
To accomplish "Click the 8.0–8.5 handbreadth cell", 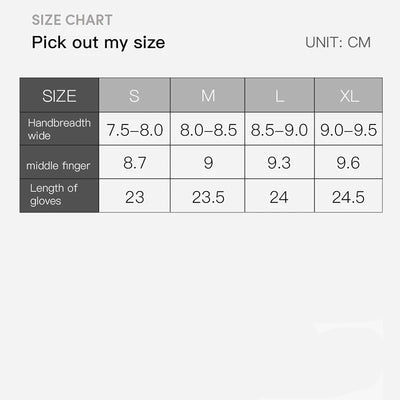I will pyautogui.click(x=208, y=129).
